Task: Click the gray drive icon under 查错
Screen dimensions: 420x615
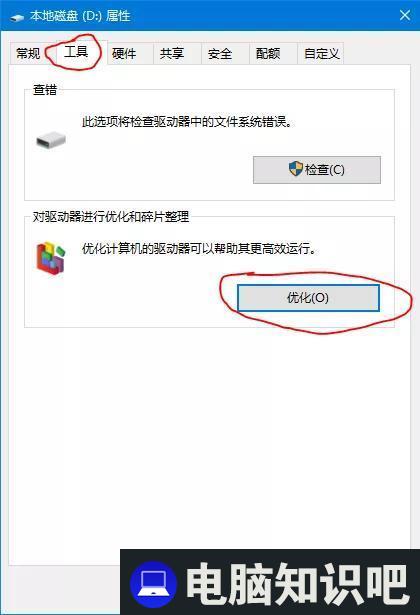Action: [x=51, y=140]
